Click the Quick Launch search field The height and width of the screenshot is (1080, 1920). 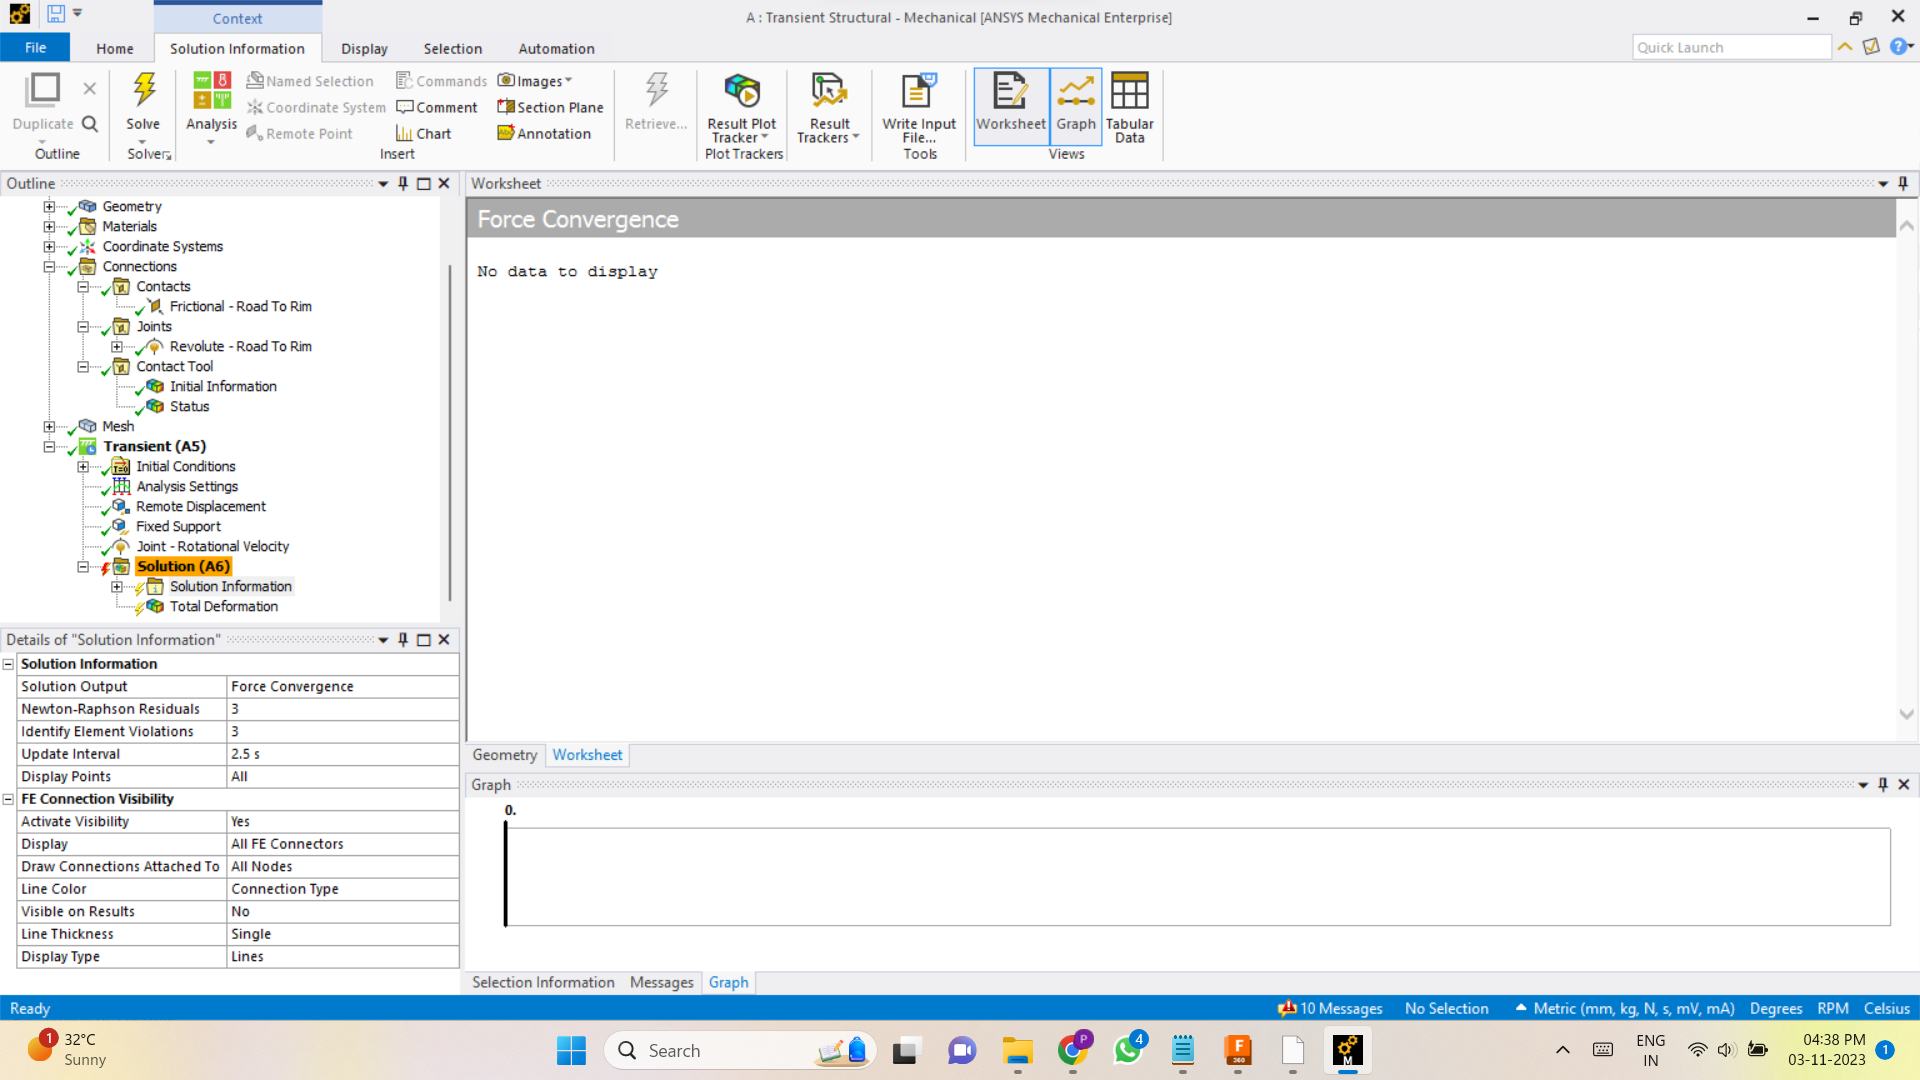coord(1731,47)
